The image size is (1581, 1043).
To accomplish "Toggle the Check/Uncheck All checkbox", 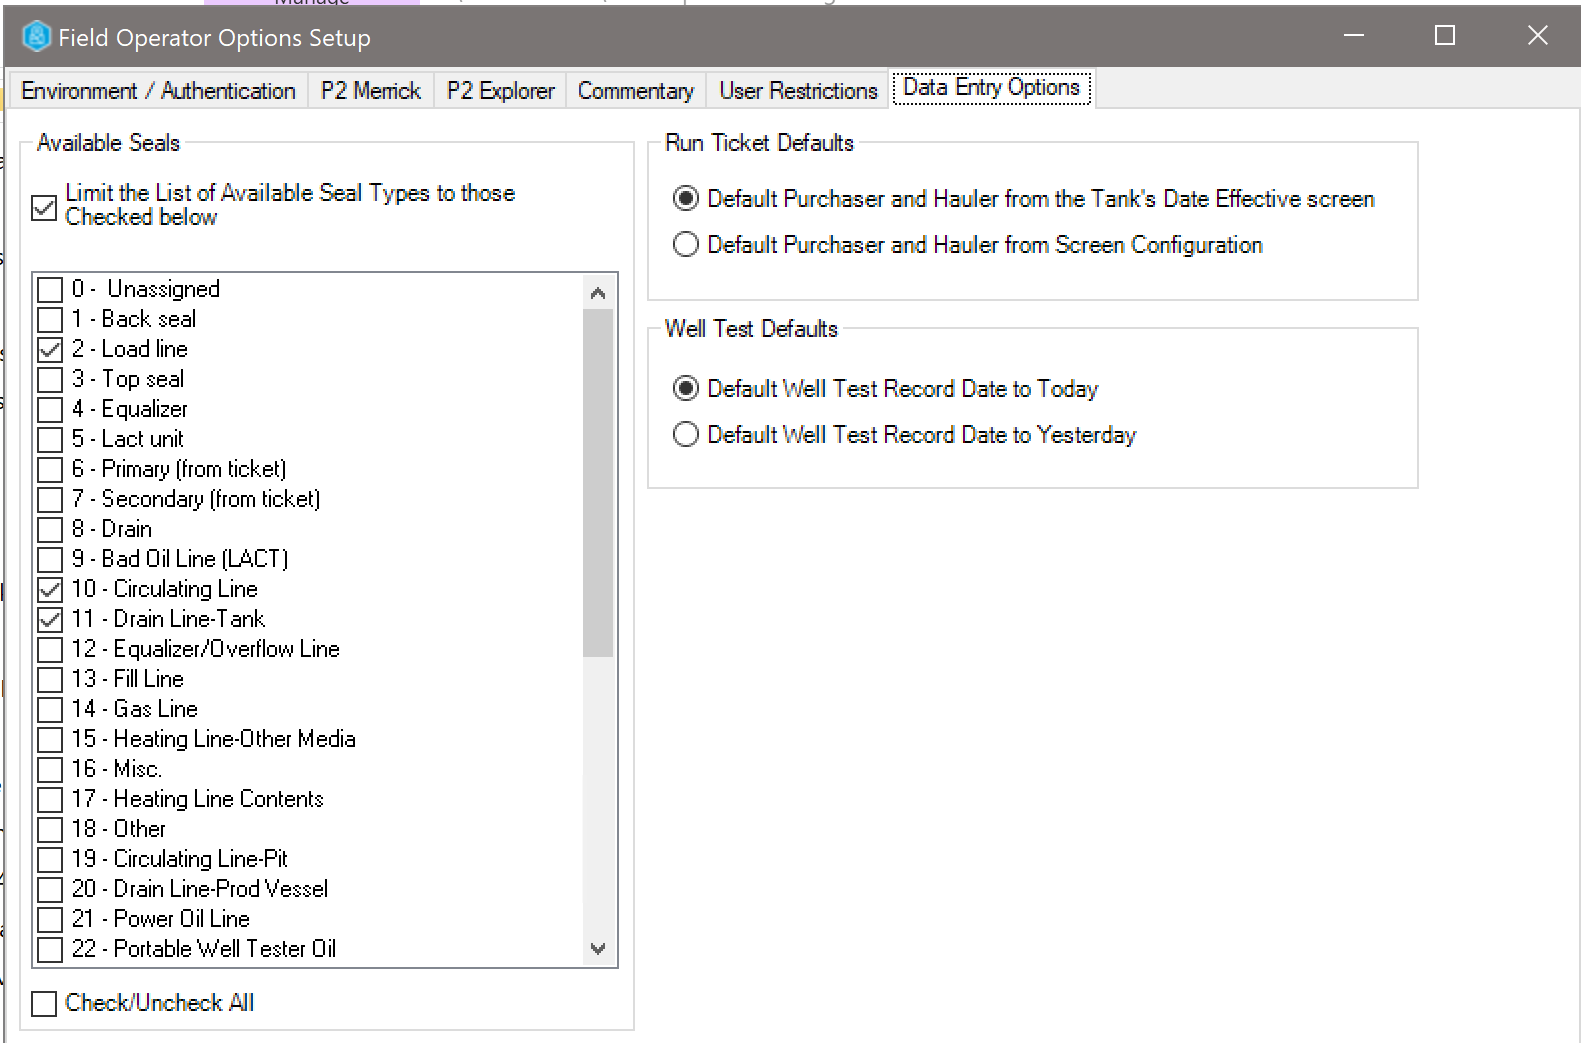I will pyautogui.click(x=45, y=1003).
